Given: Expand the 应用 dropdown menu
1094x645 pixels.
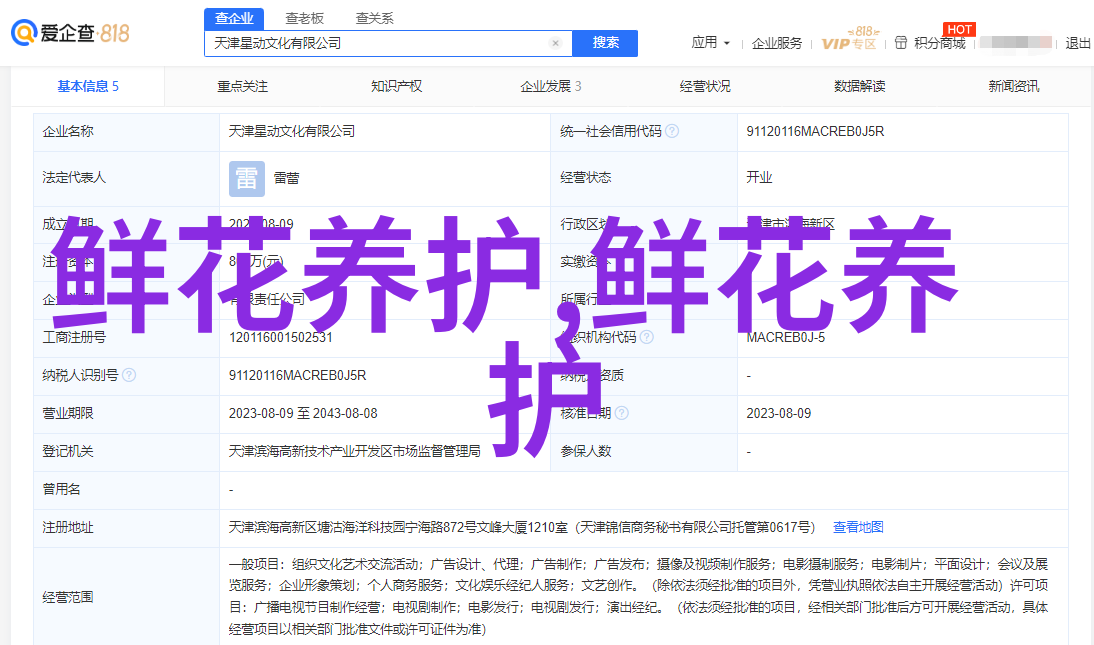Looking at the screenshot, I should 710,43.
